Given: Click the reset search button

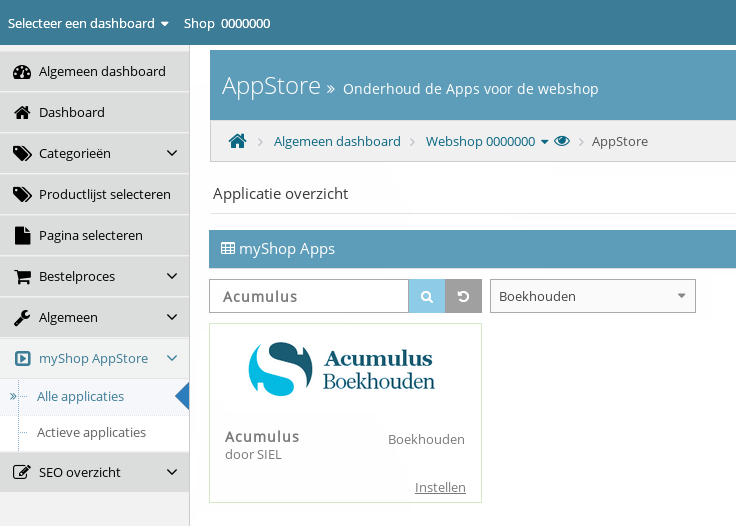Looking at the screenshot, I should pyautogui.click(x=463, y=296).
